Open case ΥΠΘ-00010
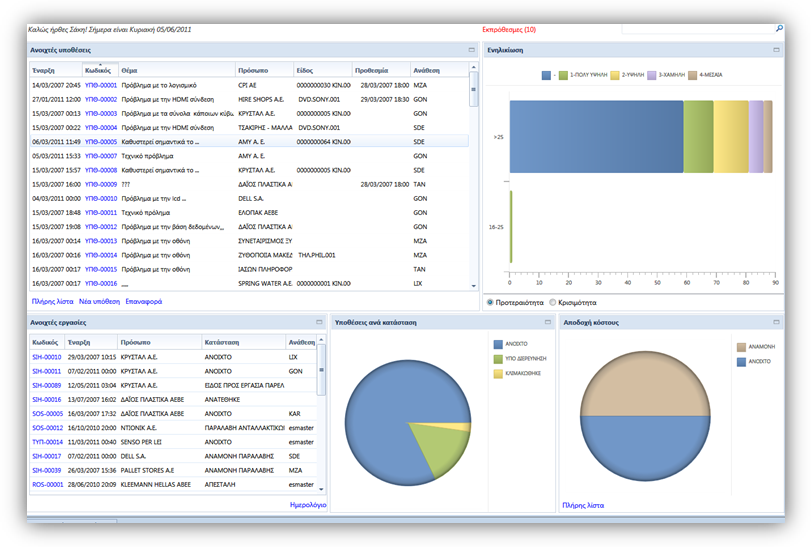The height and width of the screenshot is (547, 811). [x=101, y=199]
